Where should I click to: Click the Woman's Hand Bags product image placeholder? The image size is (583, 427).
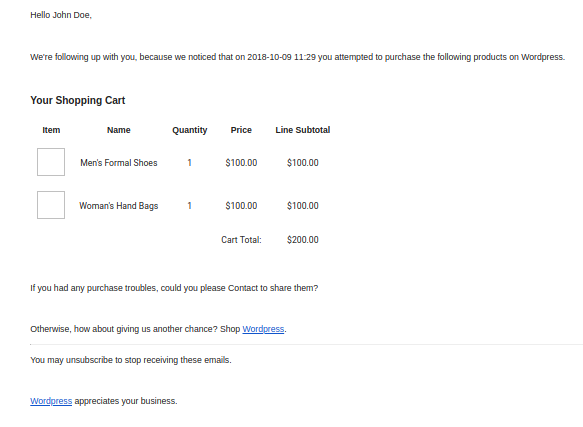click(51, 205)
